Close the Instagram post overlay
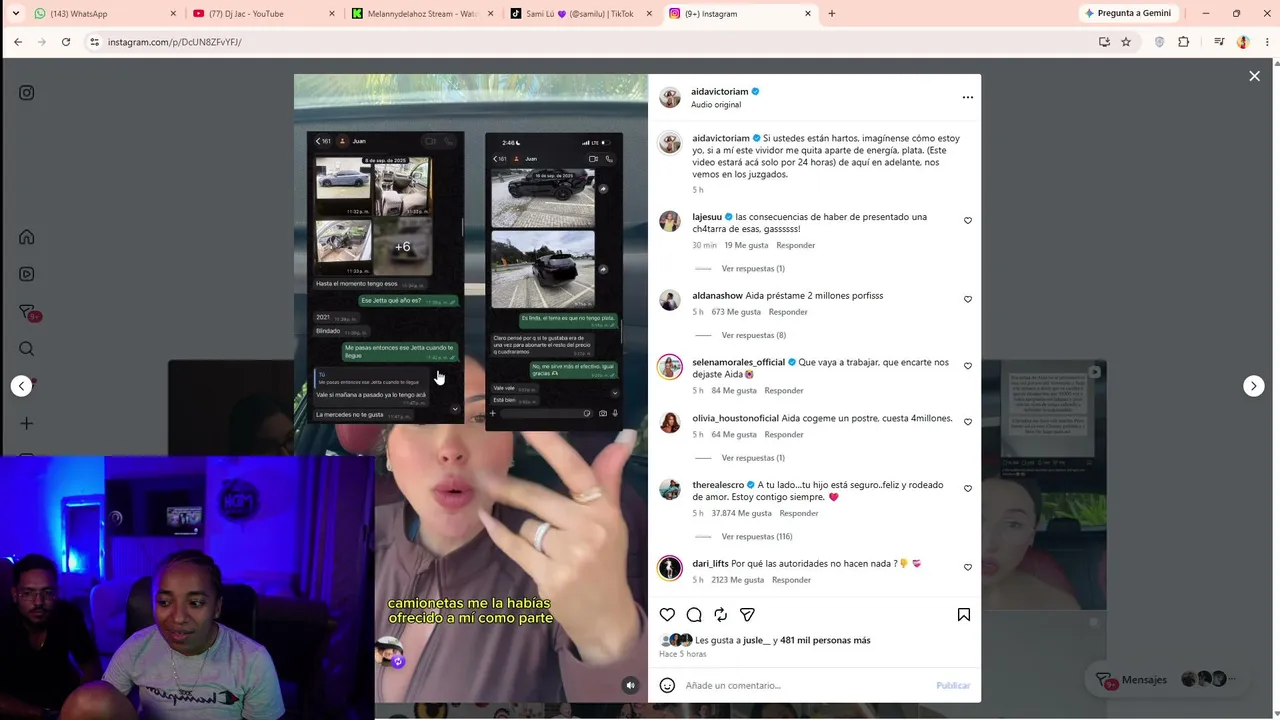The height and width of the screenshot is (720, 1280). 1254,76
